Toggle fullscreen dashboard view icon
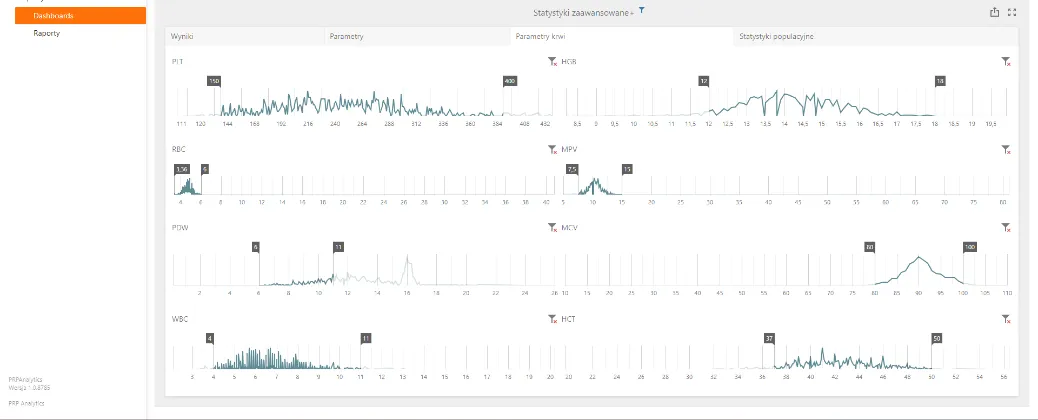The width and height of the screenshot is (1038, 420). click(1012, 12)
